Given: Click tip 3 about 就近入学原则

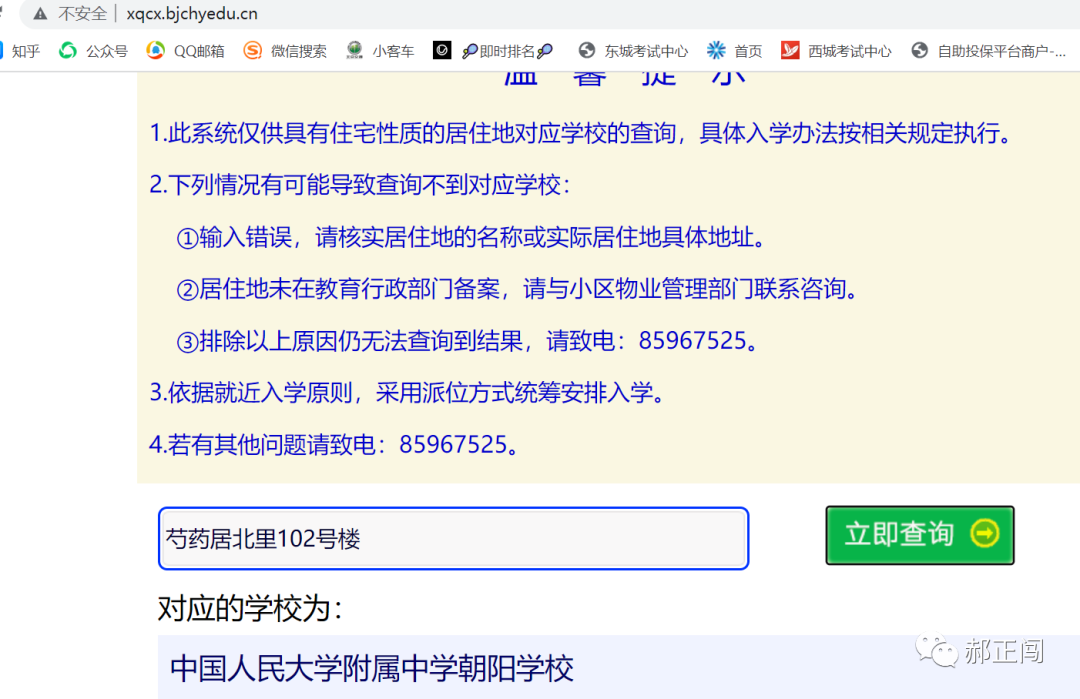Looking at the screenshot, I should [x=408, y=393].
